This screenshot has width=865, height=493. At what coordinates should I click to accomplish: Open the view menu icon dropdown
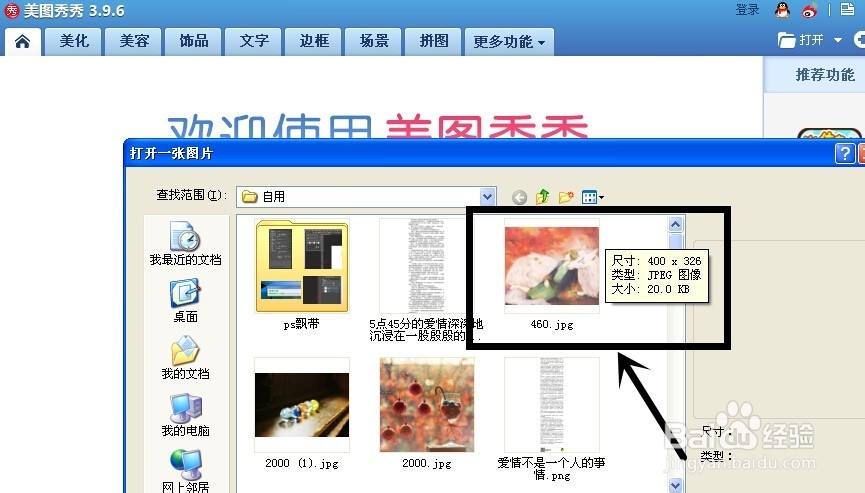coord(593,197)
